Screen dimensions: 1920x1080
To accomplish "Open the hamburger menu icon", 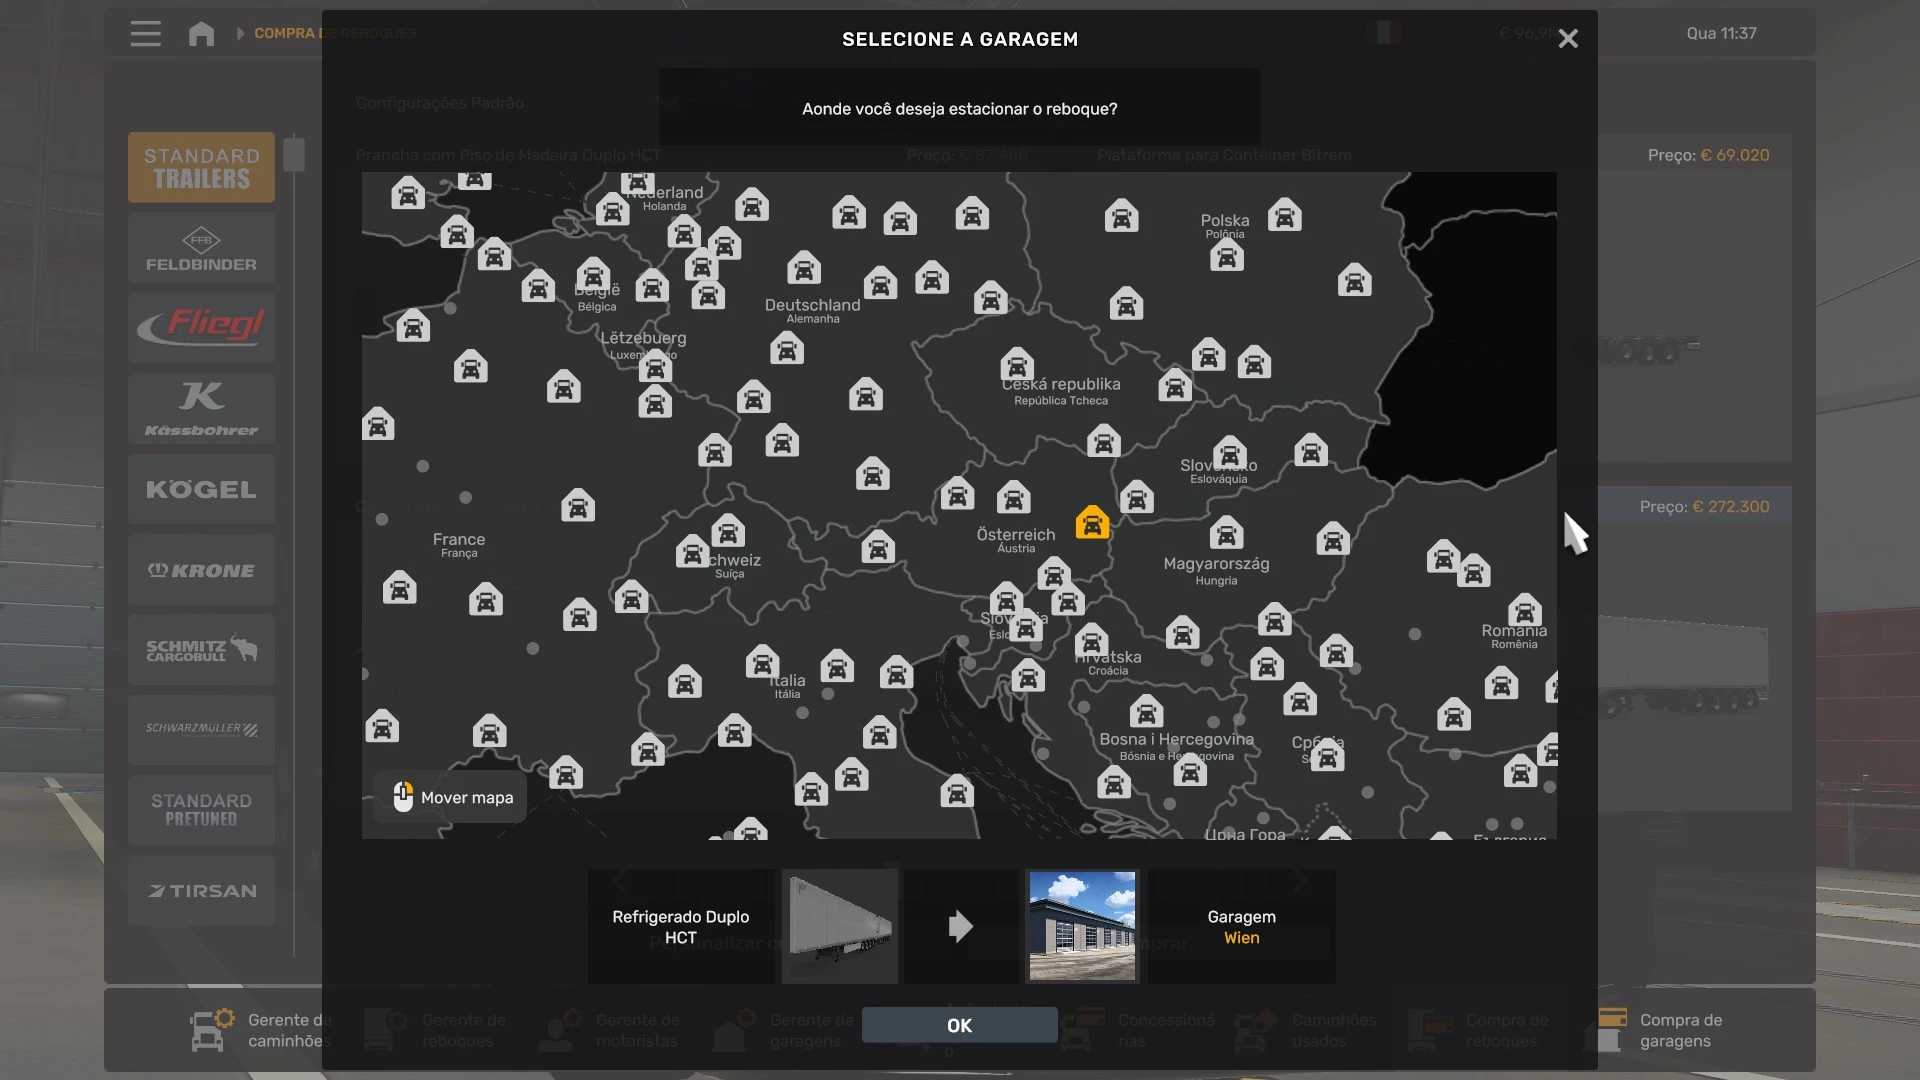I will tap(145, 34).
